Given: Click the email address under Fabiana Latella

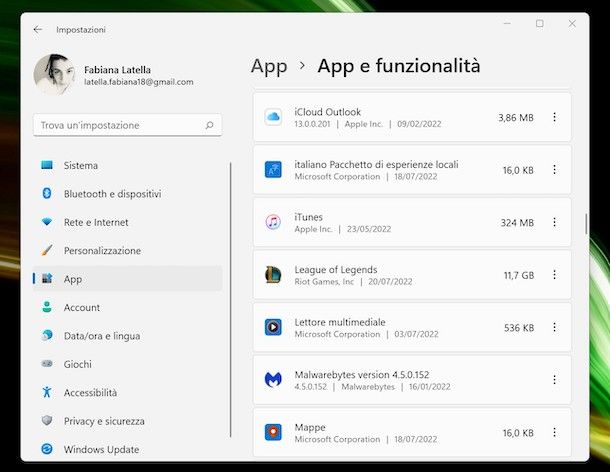Looking at the screenshot, I should (138, 82).
